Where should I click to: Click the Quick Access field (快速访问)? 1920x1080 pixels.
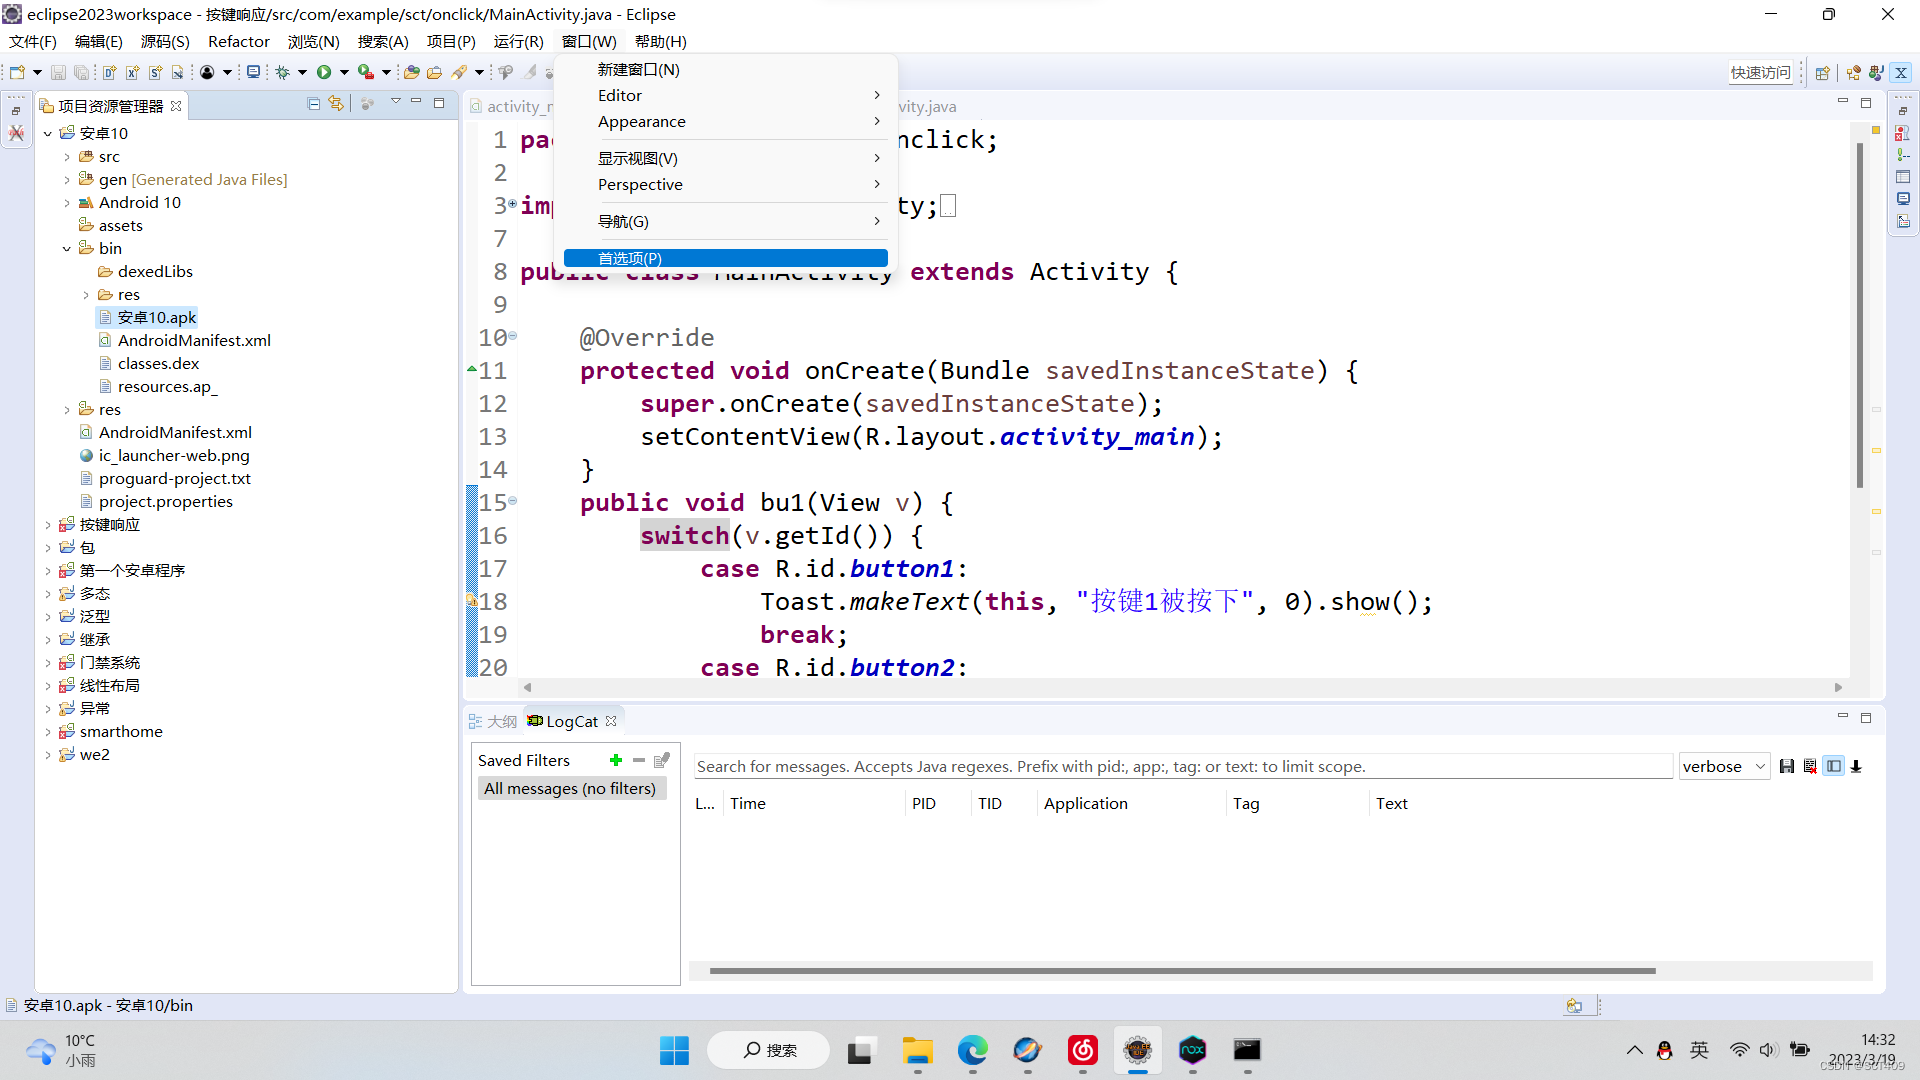pos(1761,72)
